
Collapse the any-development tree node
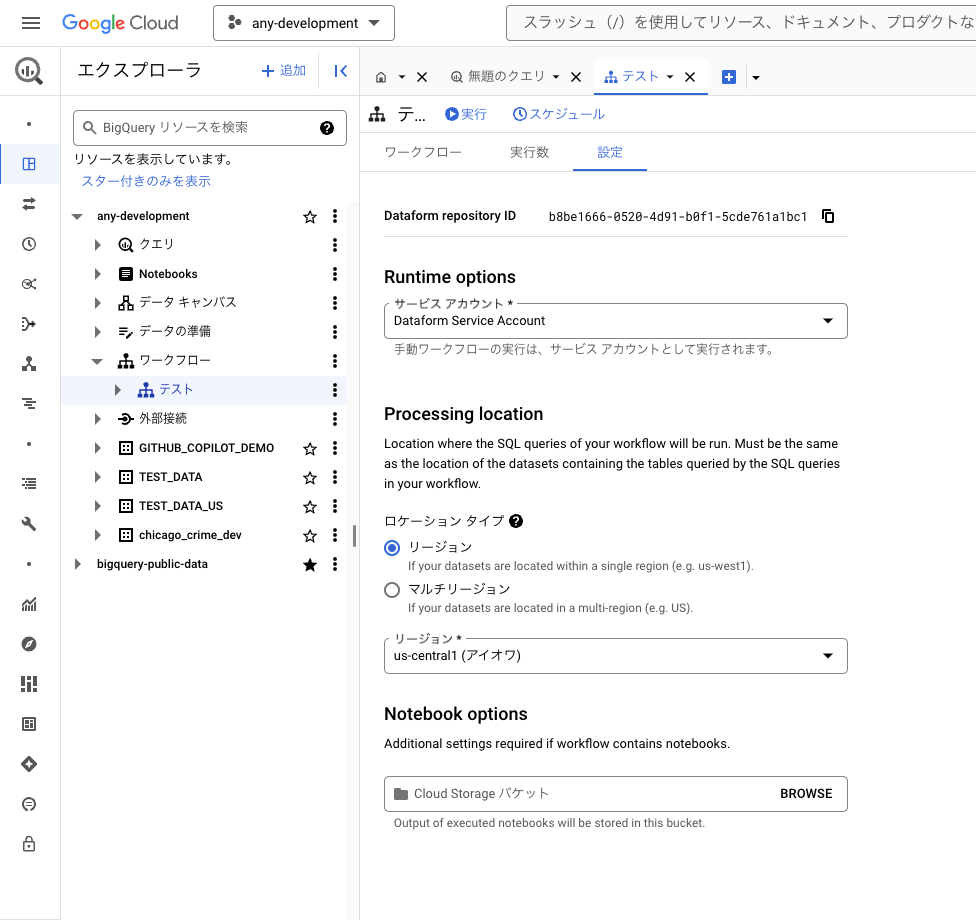tap(77, 217)
